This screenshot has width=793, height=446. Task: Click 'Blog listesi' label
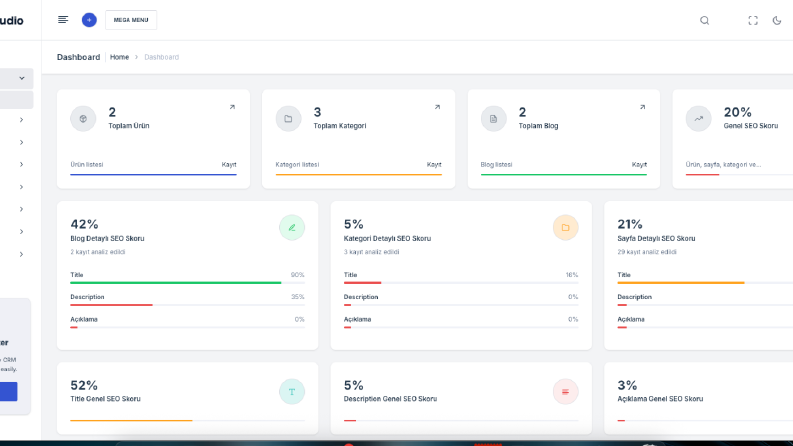point(496,164)
